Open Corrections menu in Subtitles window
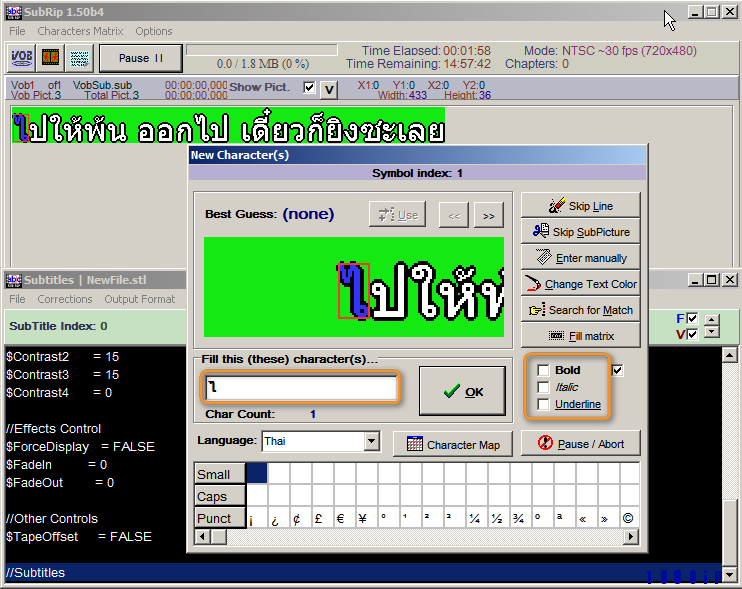The image size is (742, 589). pyautogui.click(x=65, y=299)
